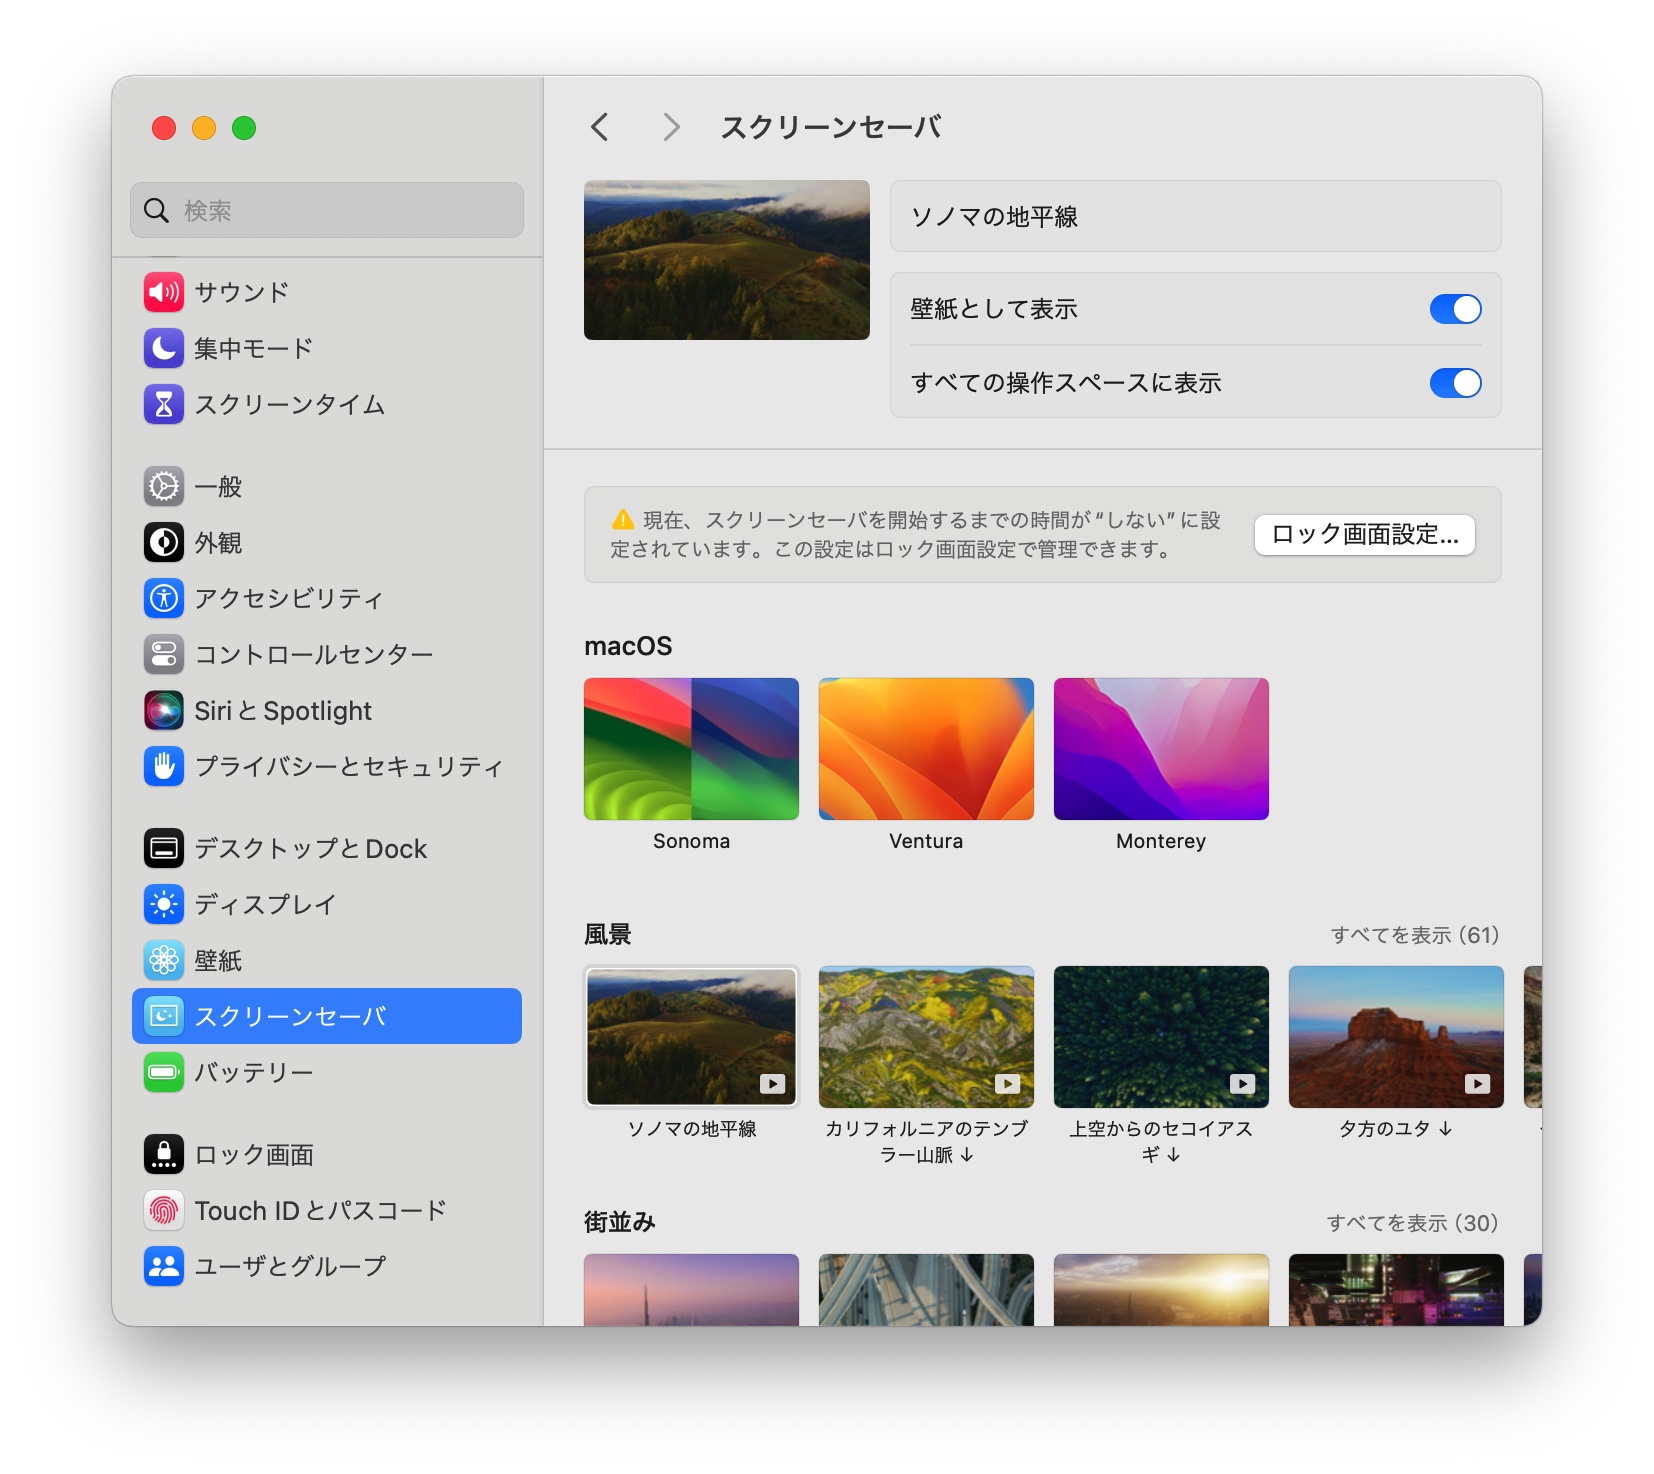Select the 壁紙 sidebar item
Viewport: 1654px width, 1474px height.
(x=327, y=960)
